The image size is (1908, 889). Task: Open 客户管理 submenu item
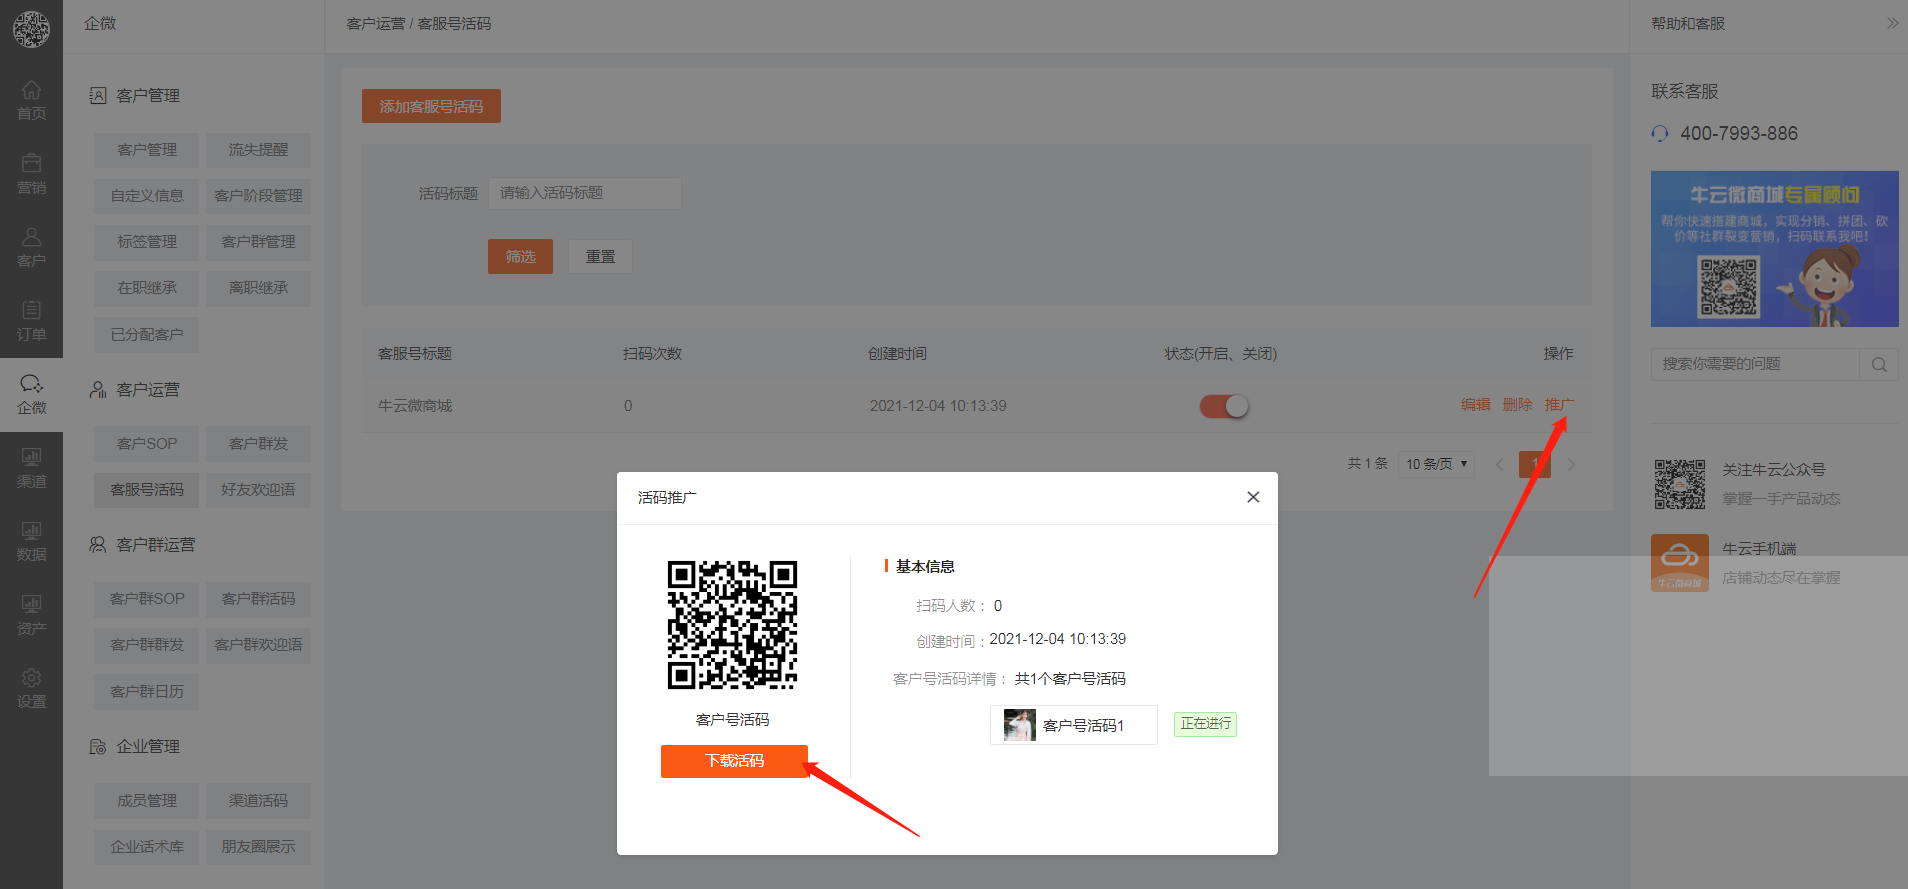[x=147, y=150]
